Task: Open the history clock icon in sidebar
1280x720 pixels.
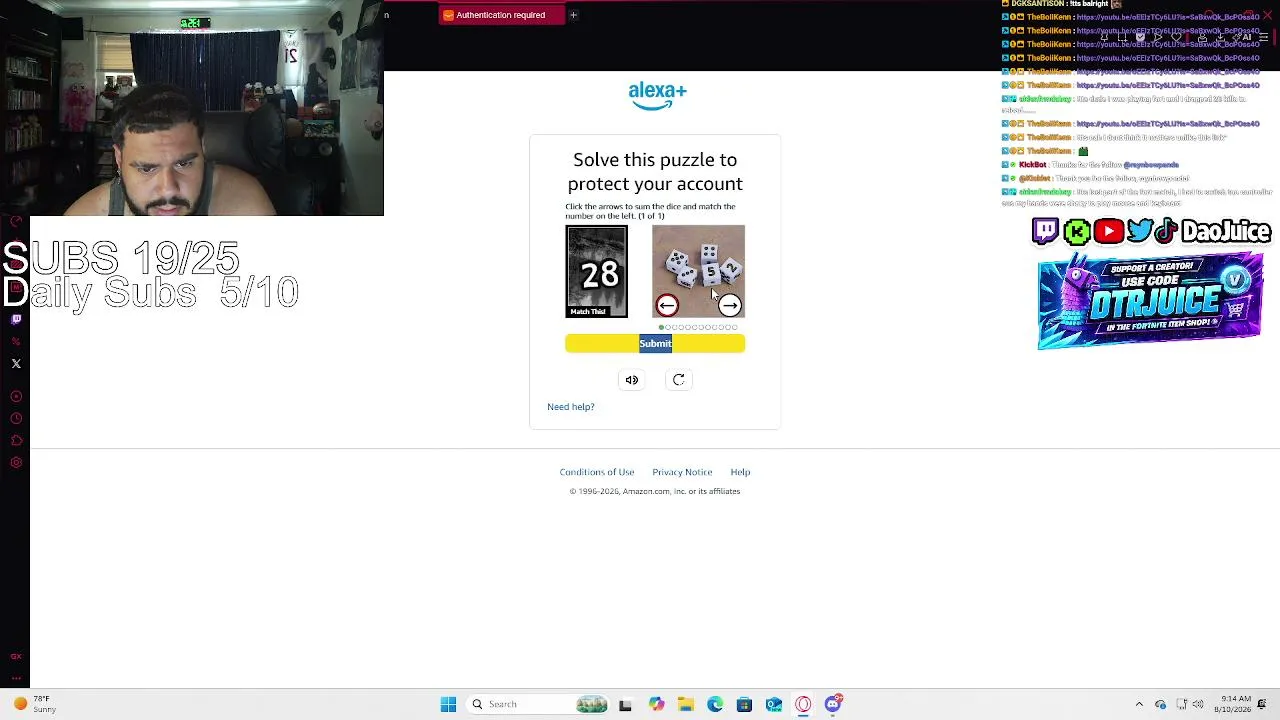Action: coord(16,419)
